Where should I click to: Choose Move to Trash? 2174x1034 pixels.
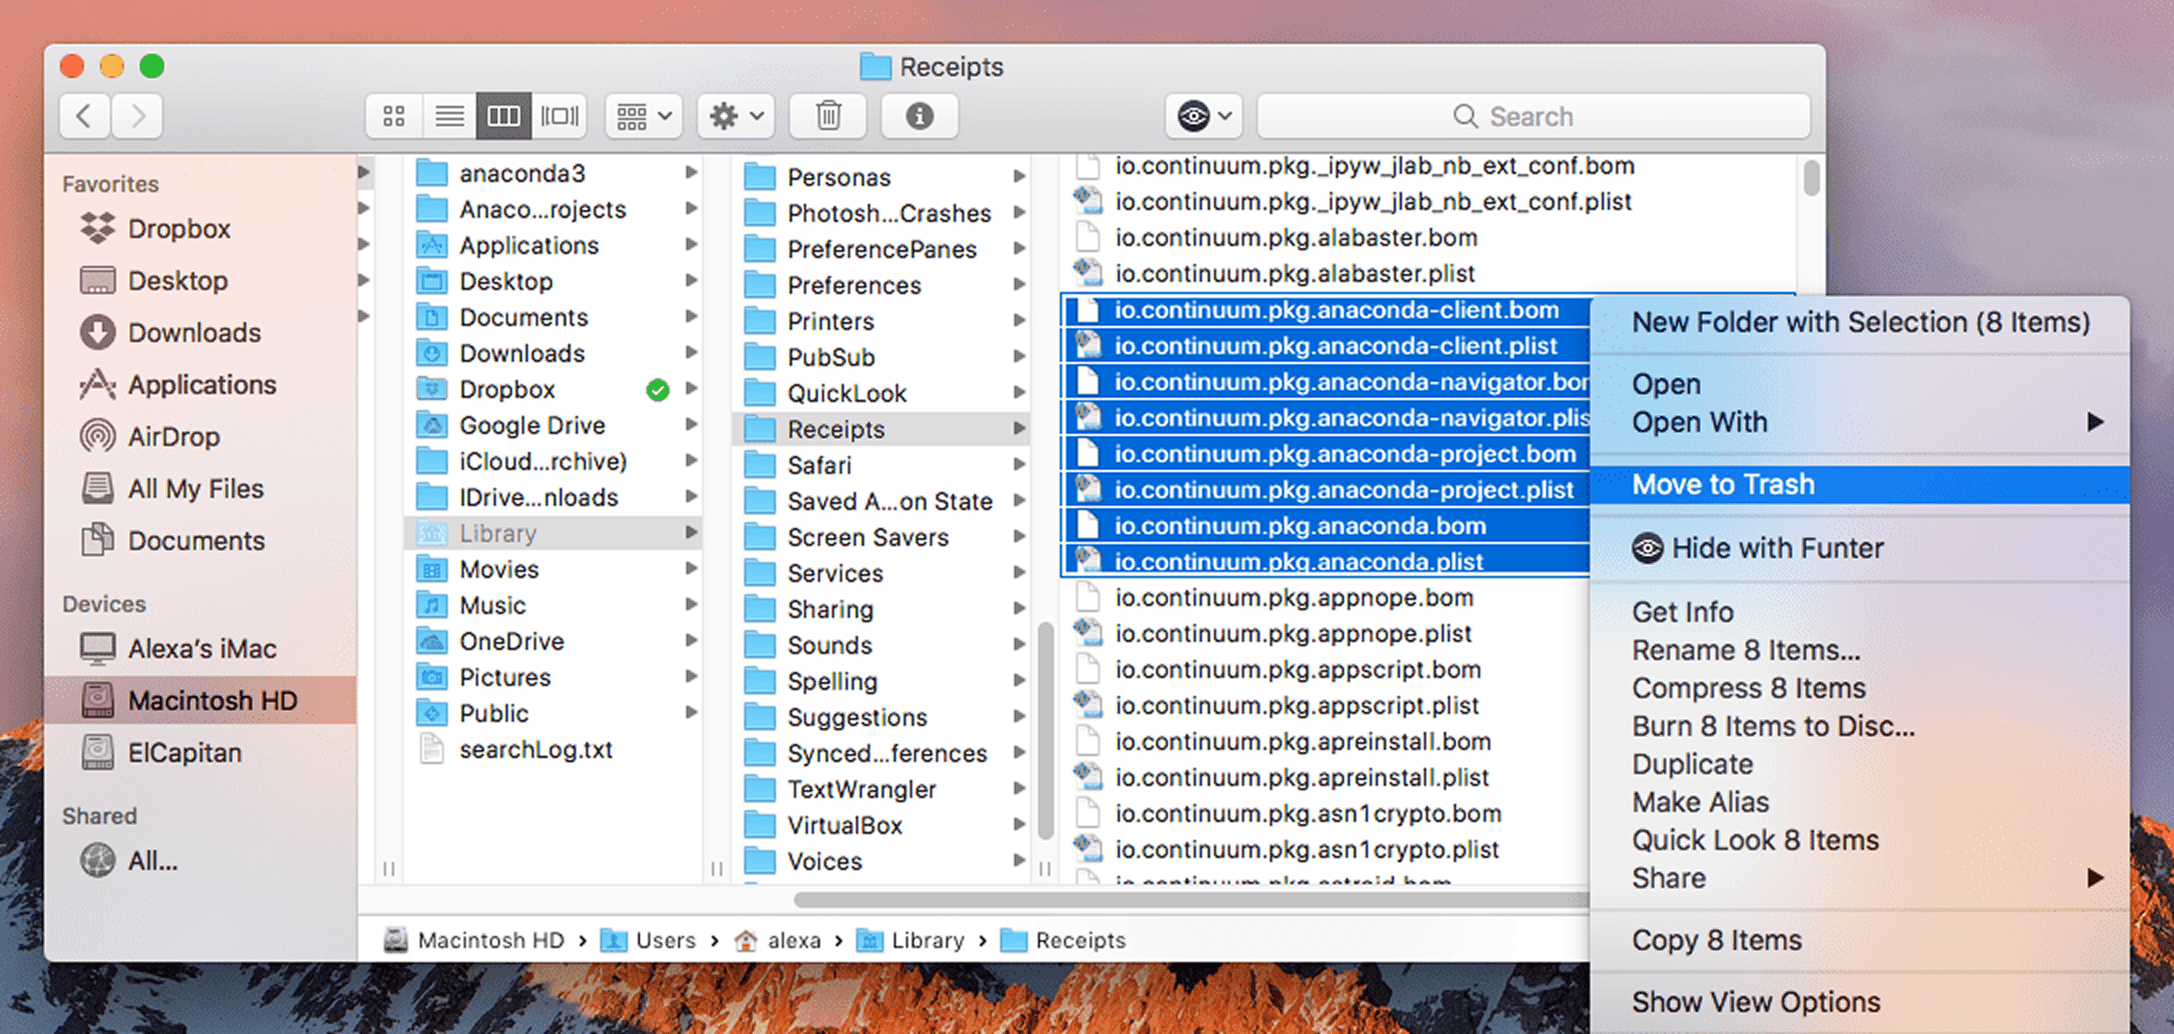1860,485
